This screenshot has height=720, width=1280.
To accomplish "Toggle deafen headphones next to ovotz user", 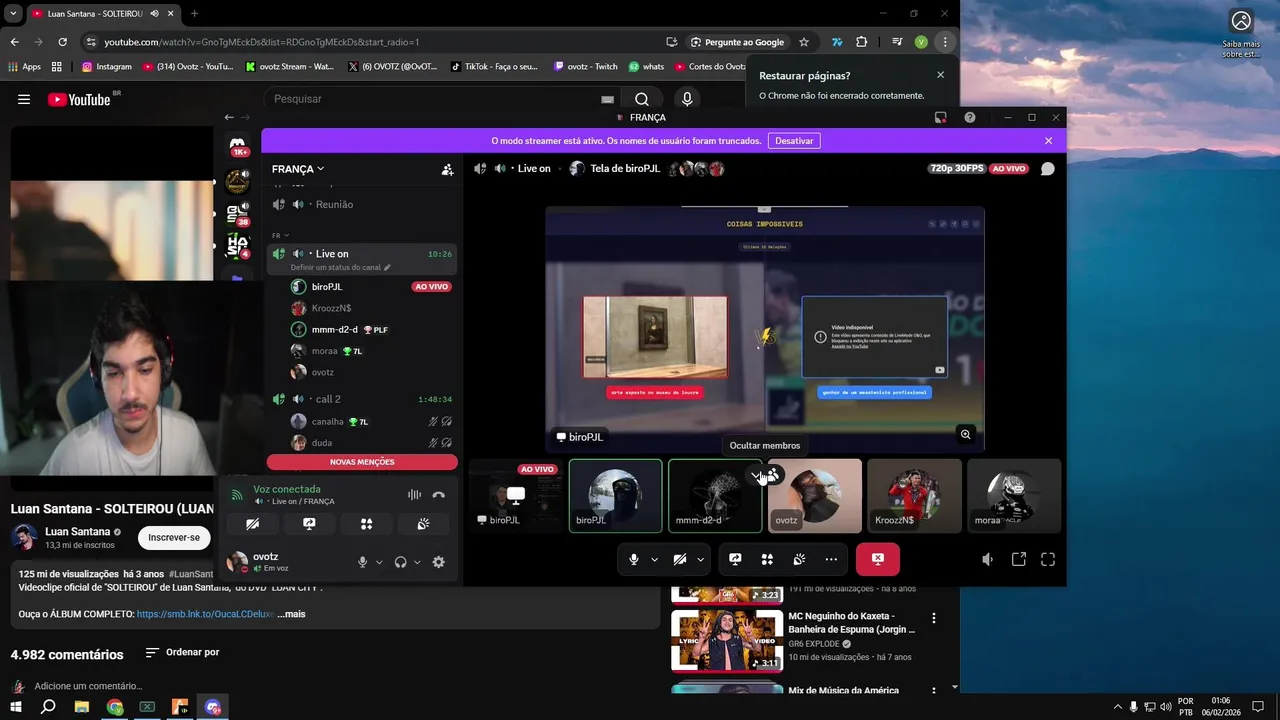I will pos(400,562).
